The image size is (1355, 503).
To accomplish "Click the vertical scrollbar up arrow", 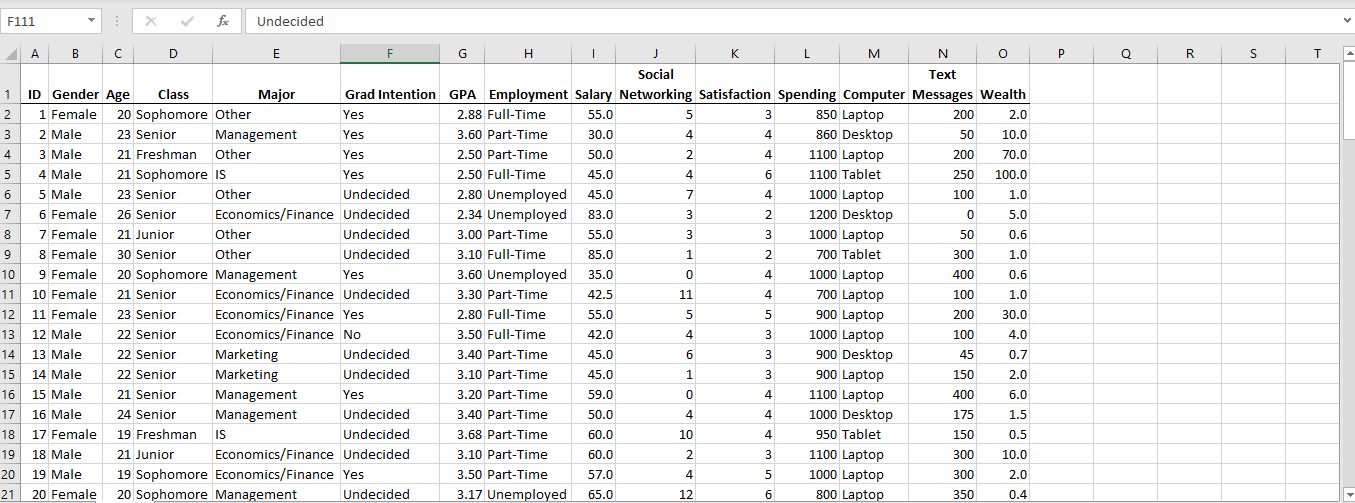I will [x=1347, y=54].
